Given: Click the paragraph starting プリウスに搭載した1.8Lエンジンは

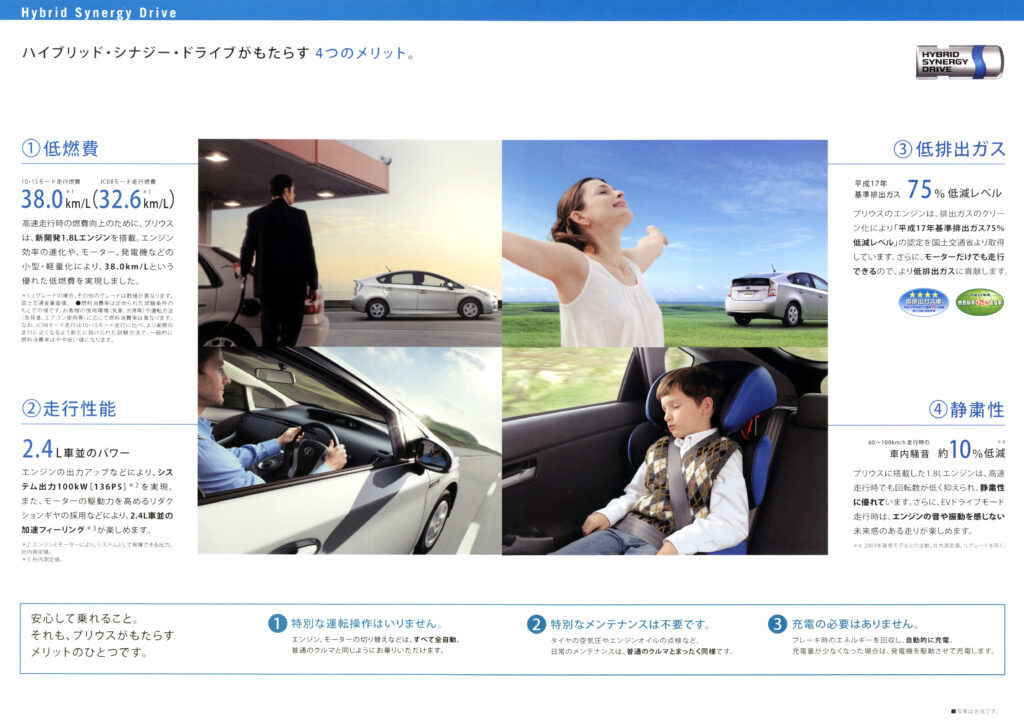Looking at the screenshot, I should point(929,502).
